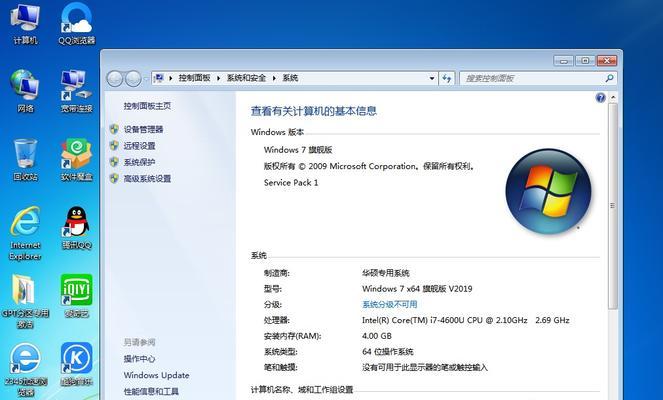
Task: Open the 性能信息和工具 link
Action: click(151, 392)
